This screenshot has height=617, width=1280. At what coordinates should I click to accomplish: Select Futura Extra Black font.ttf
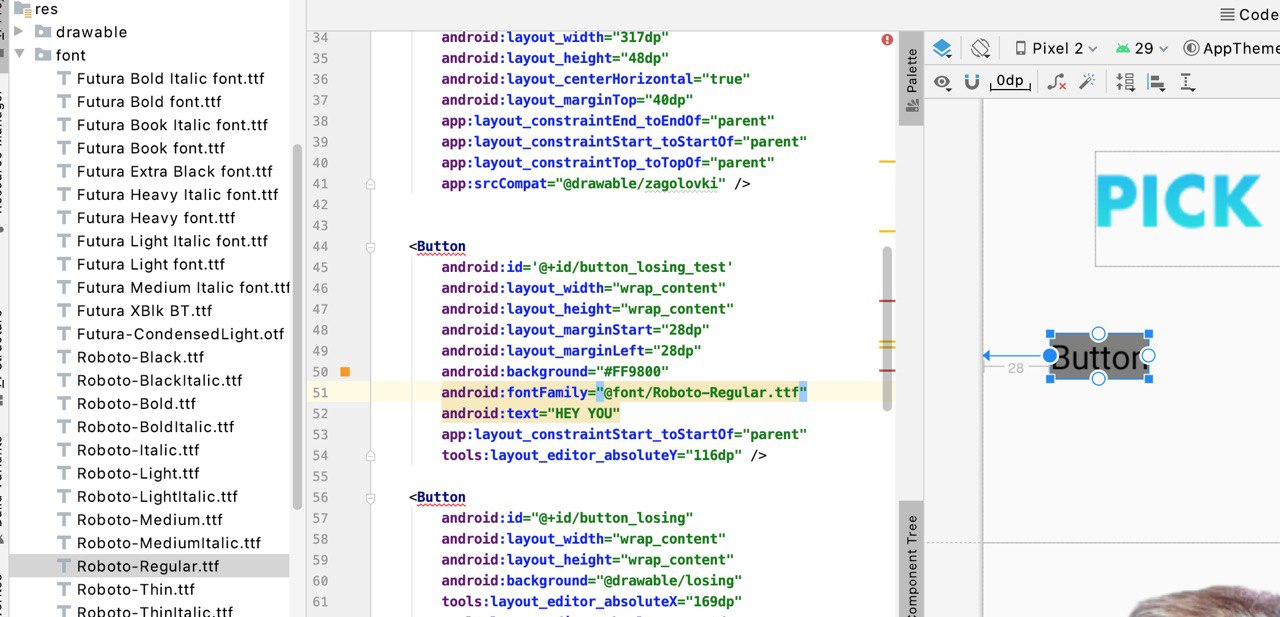click(174, 171)
